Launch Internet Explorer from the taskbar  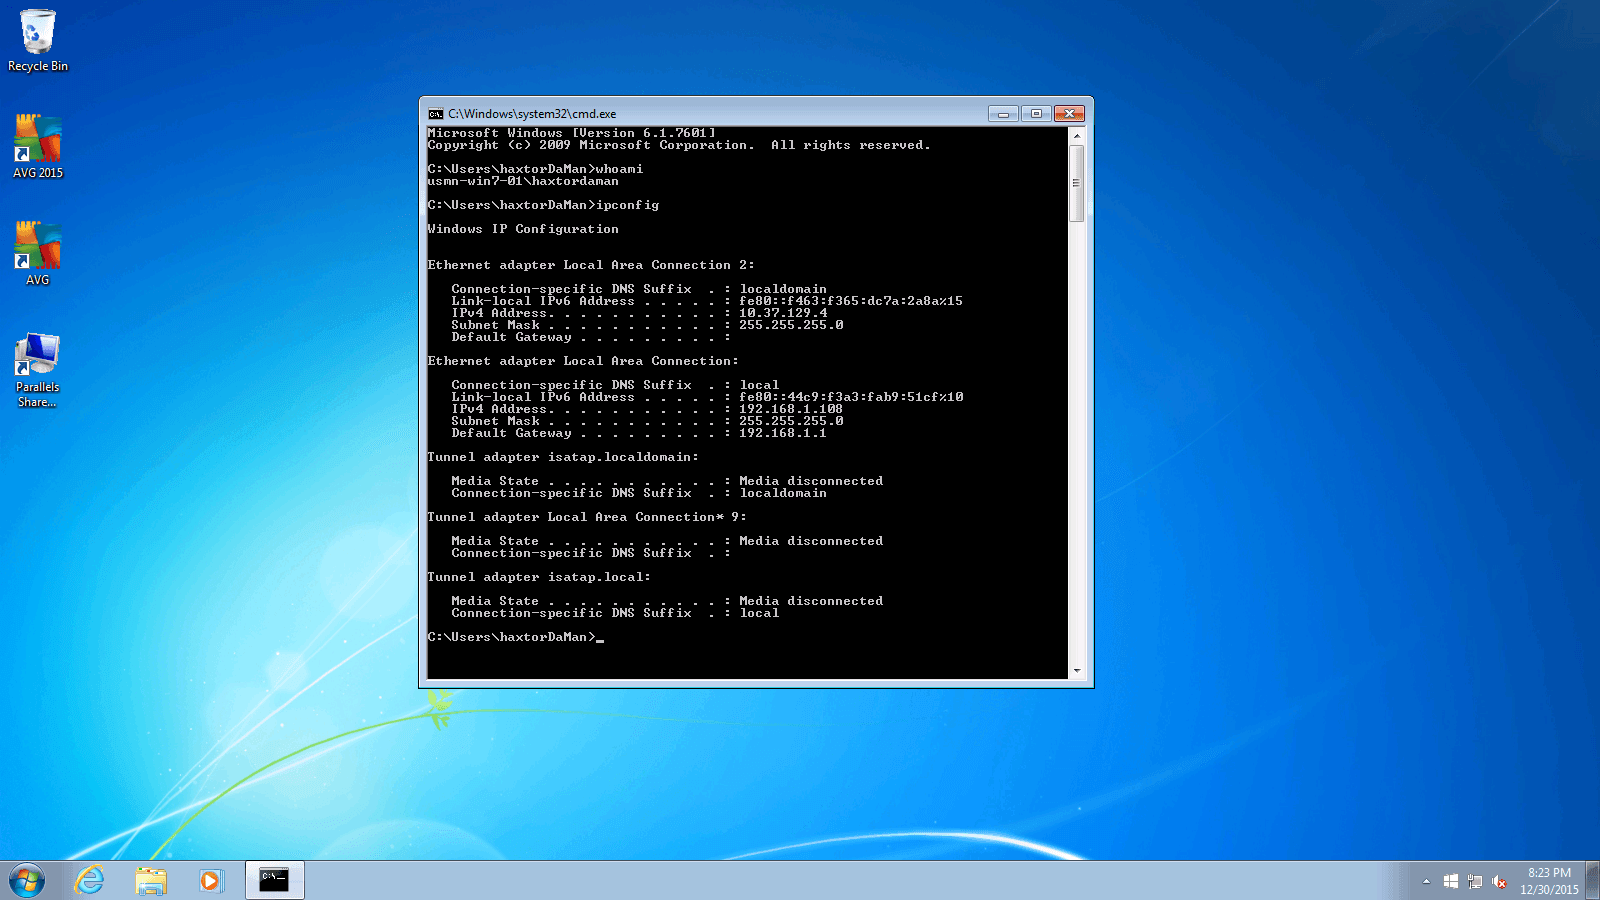(x=90, y=881)
